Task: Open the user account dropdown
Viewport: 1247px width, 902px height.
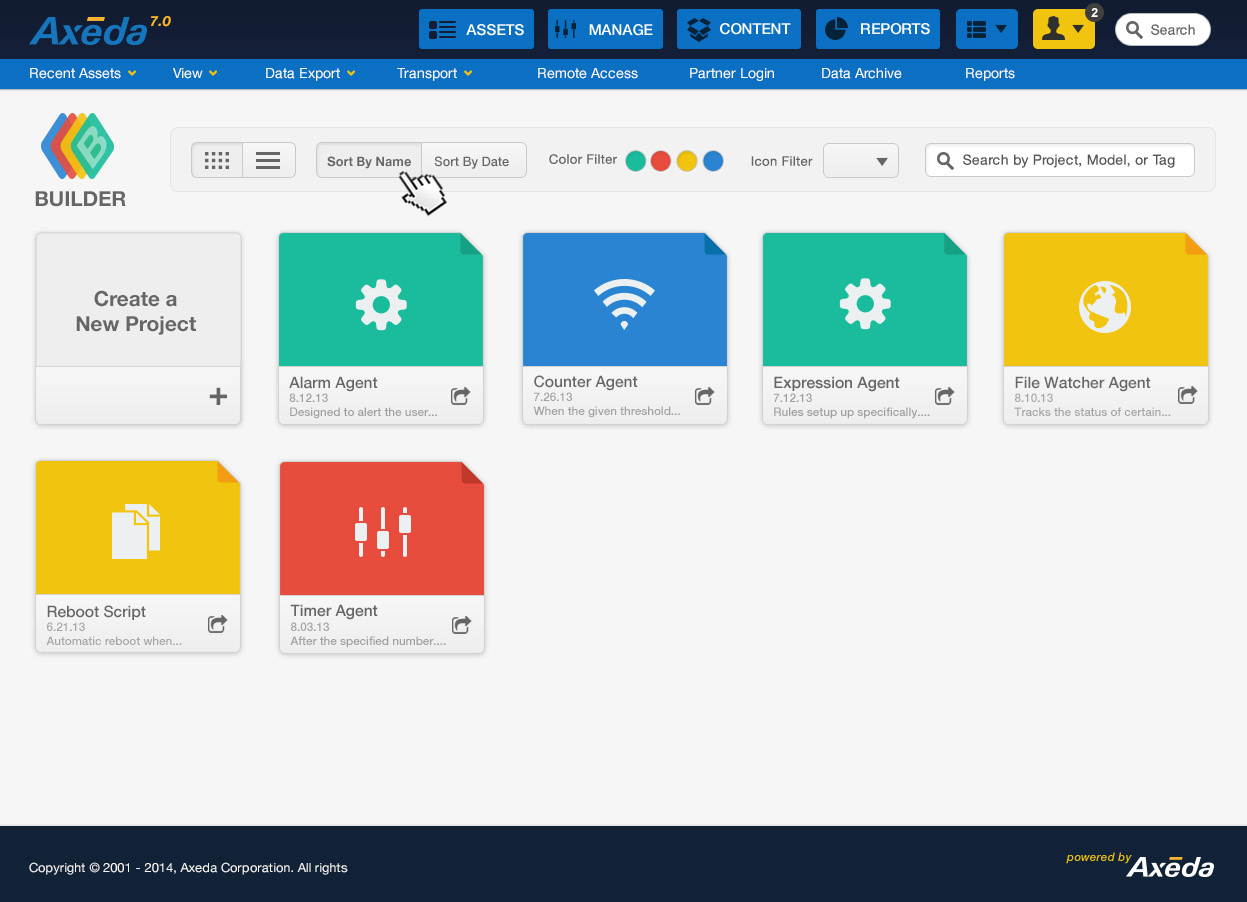Action: click(1063, 29)
